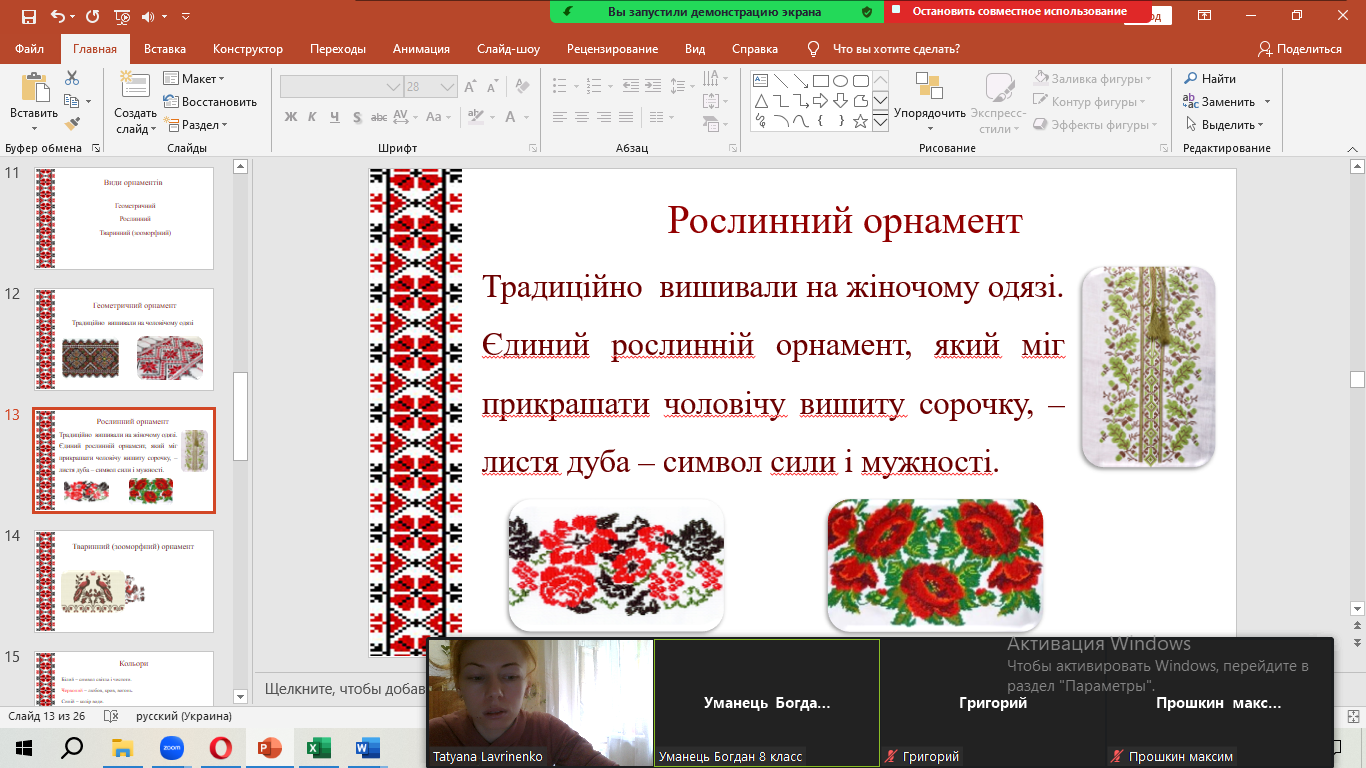
Task: Align text left
Action: [x=560, y=117]
